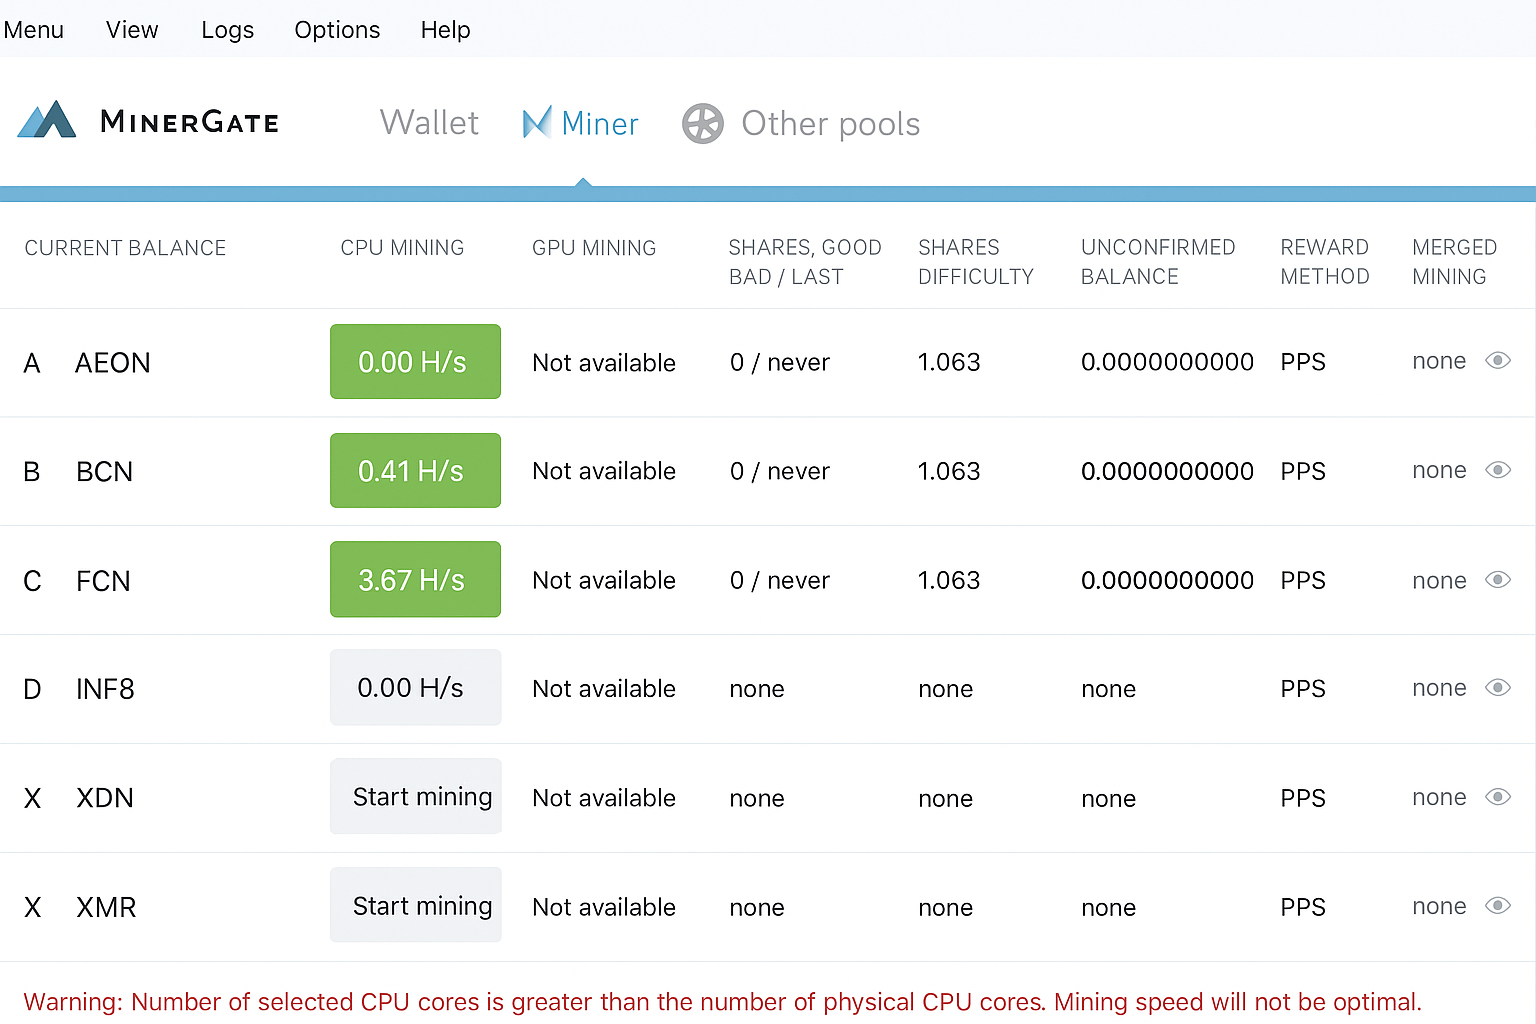This screenshot has width=1536, height=1024.
Task: Switch to the Wallet tab
Action: (x=429, y=123)
